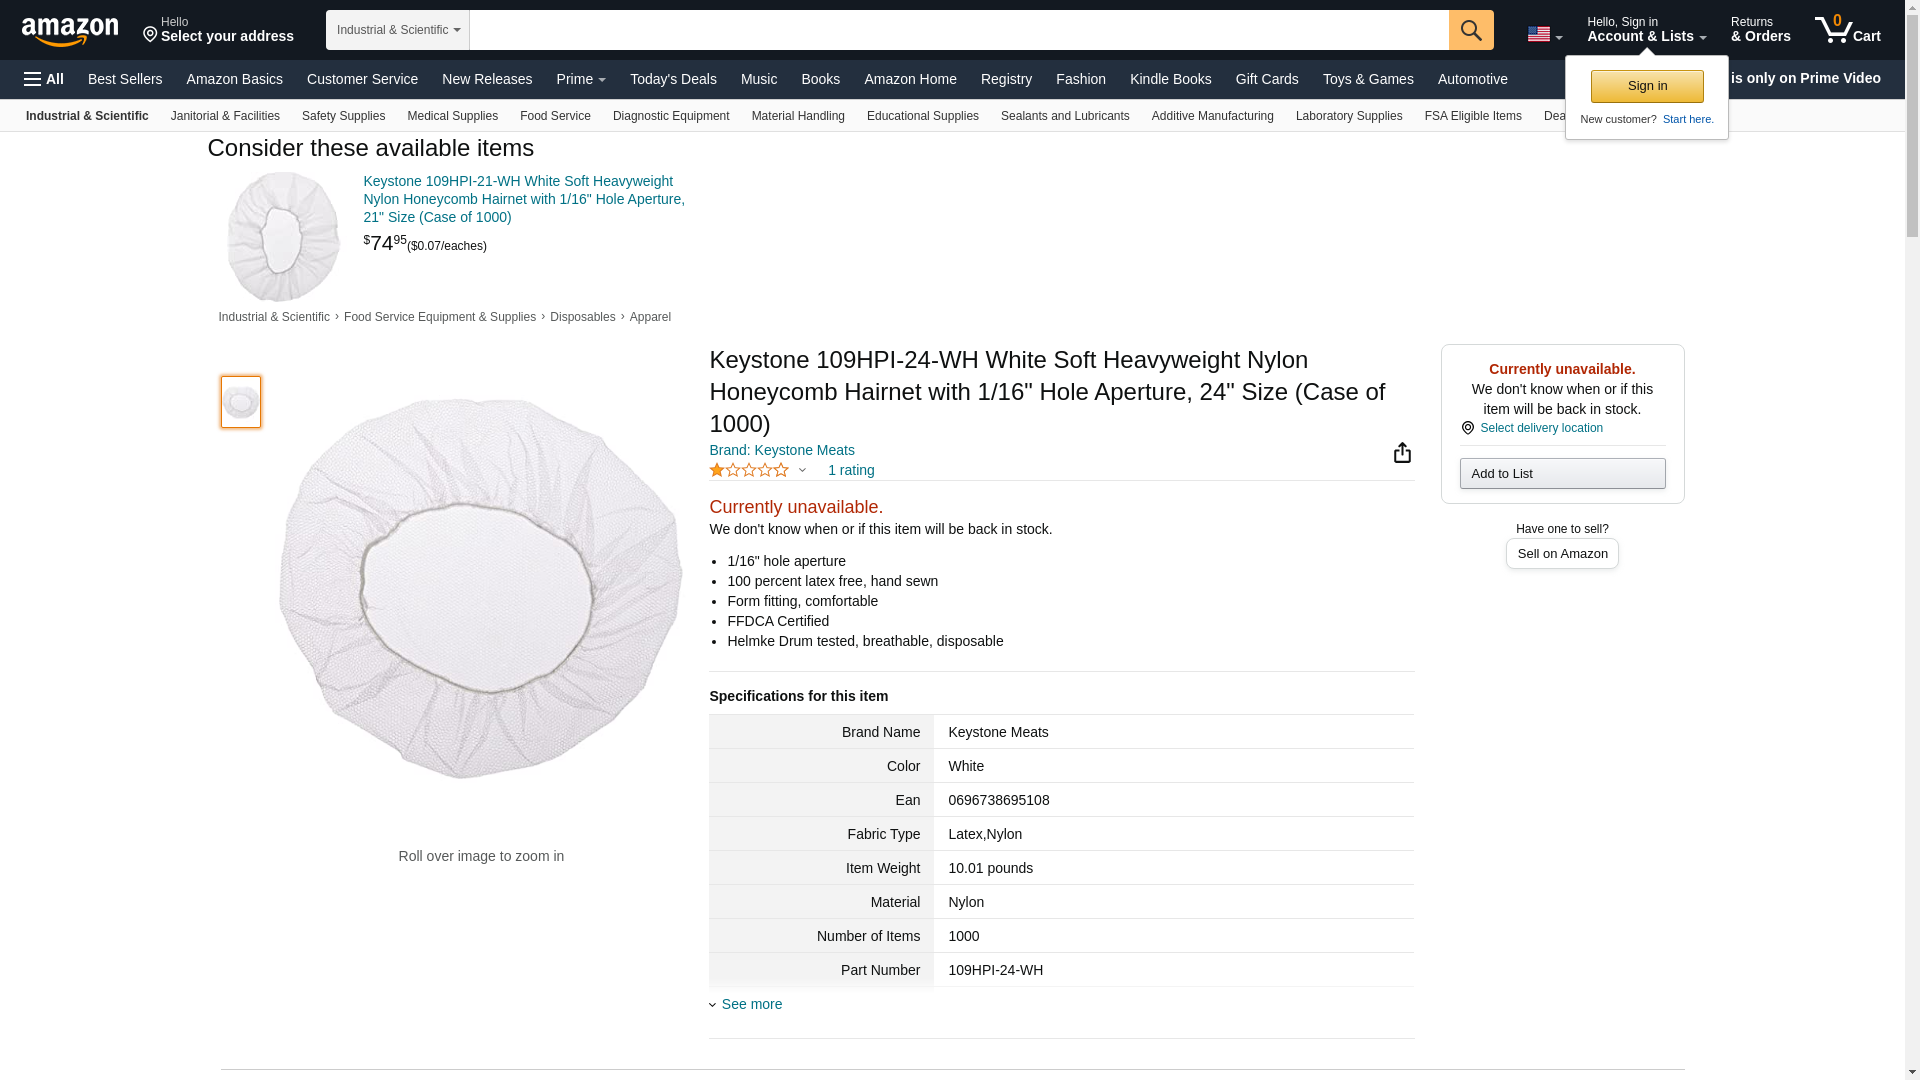
Task: Select the small hairnet product thumbnail
Action: [x=241, y=402]
